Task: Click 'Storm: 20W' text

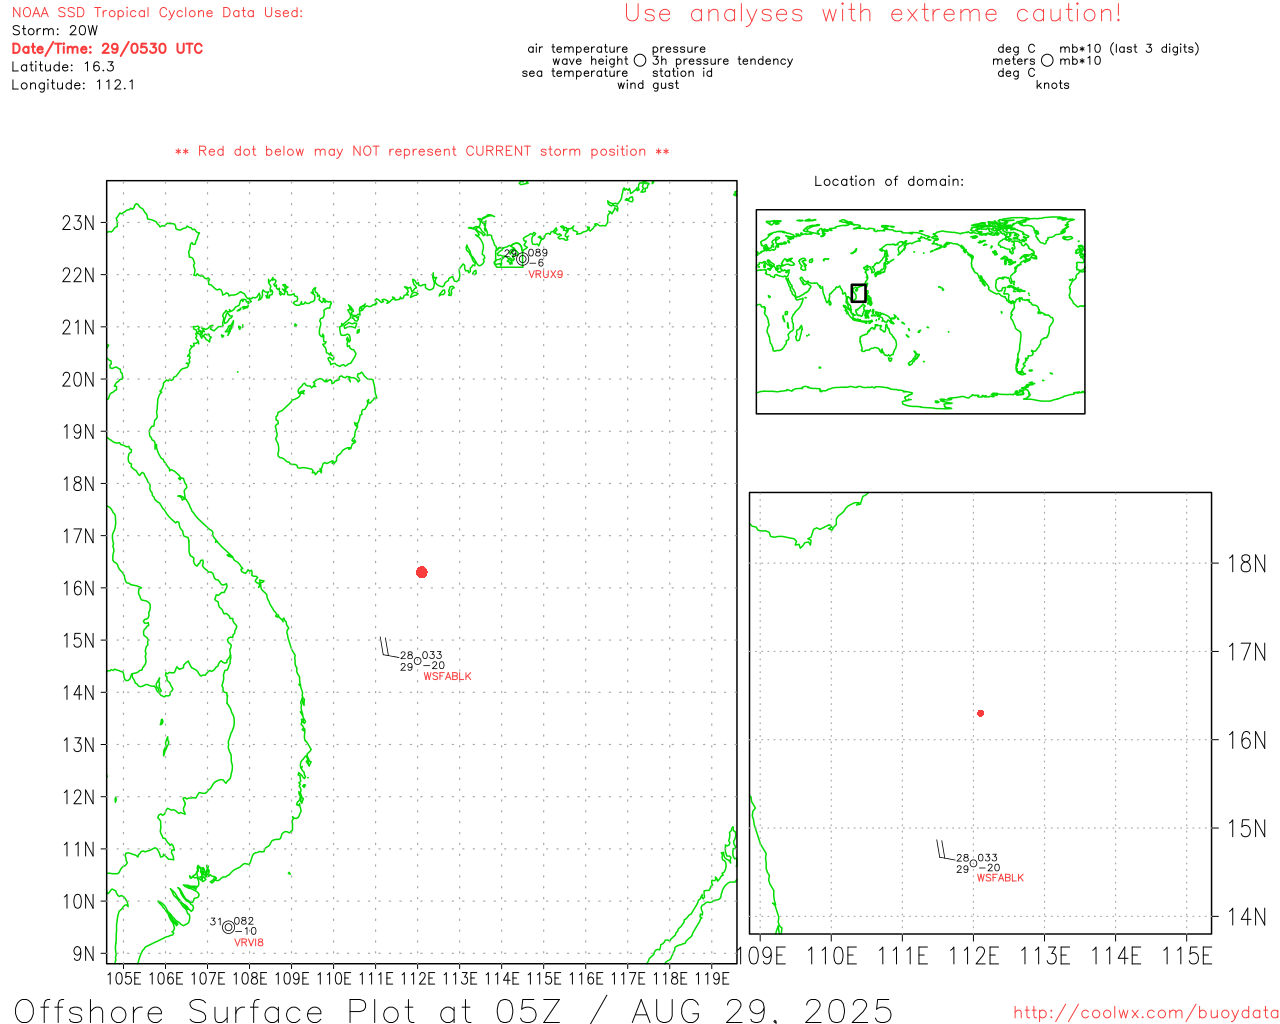Action: 55,30
